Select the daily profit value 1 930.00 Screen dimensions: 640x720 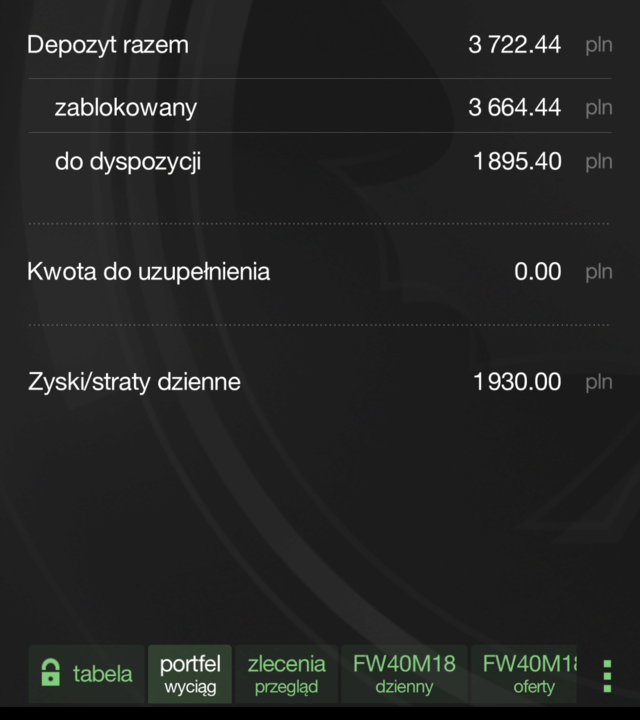click(x=517, y=382)
